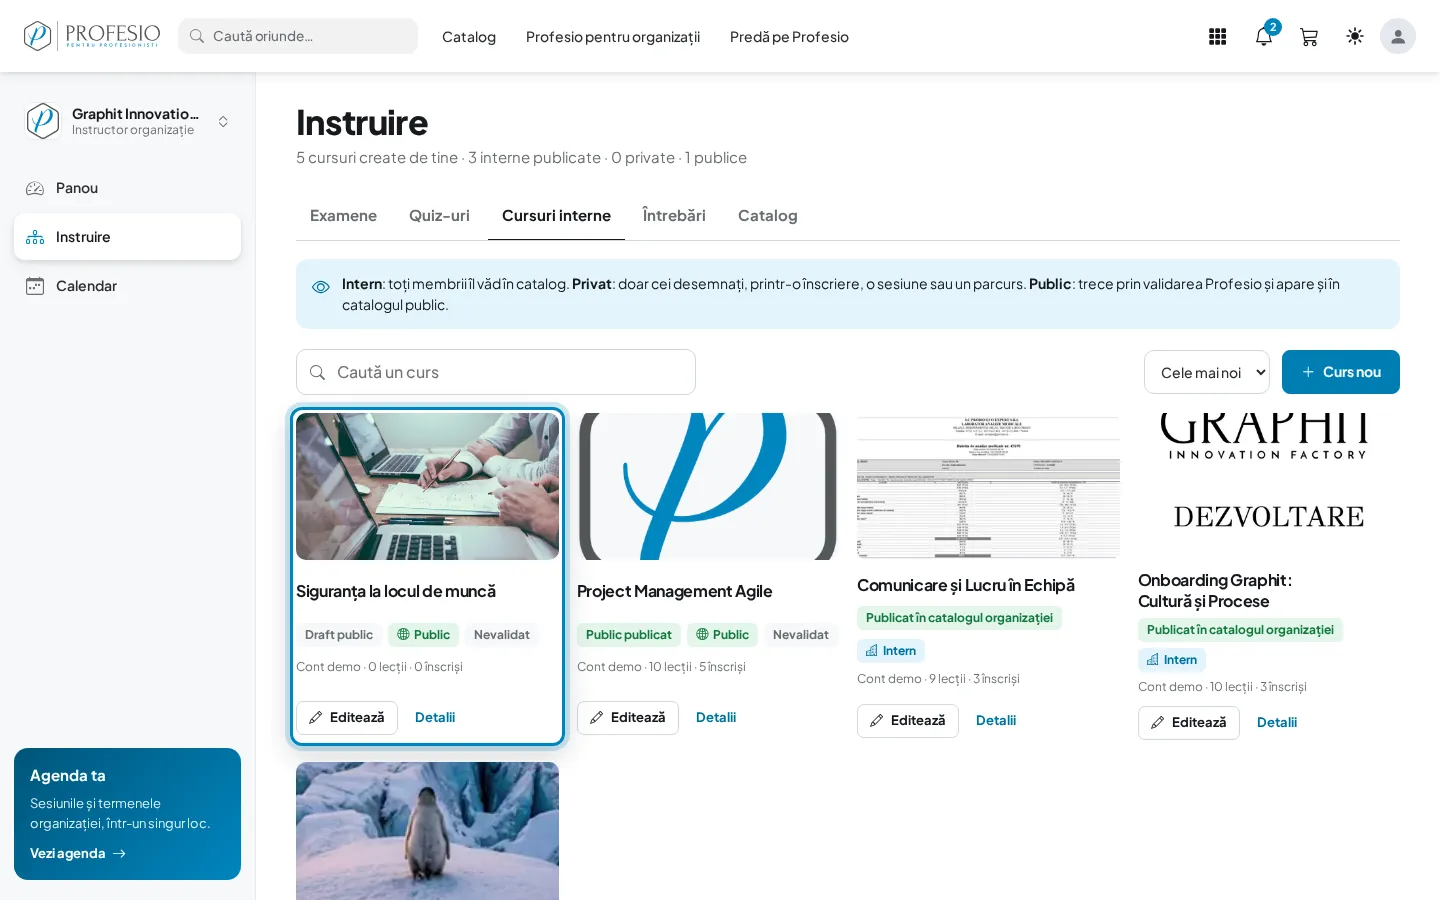Screen dimensions: 1440x900
Task: Open the Siguranța la locul de muncă thumbnail
Action: click(x=427, y=486)
